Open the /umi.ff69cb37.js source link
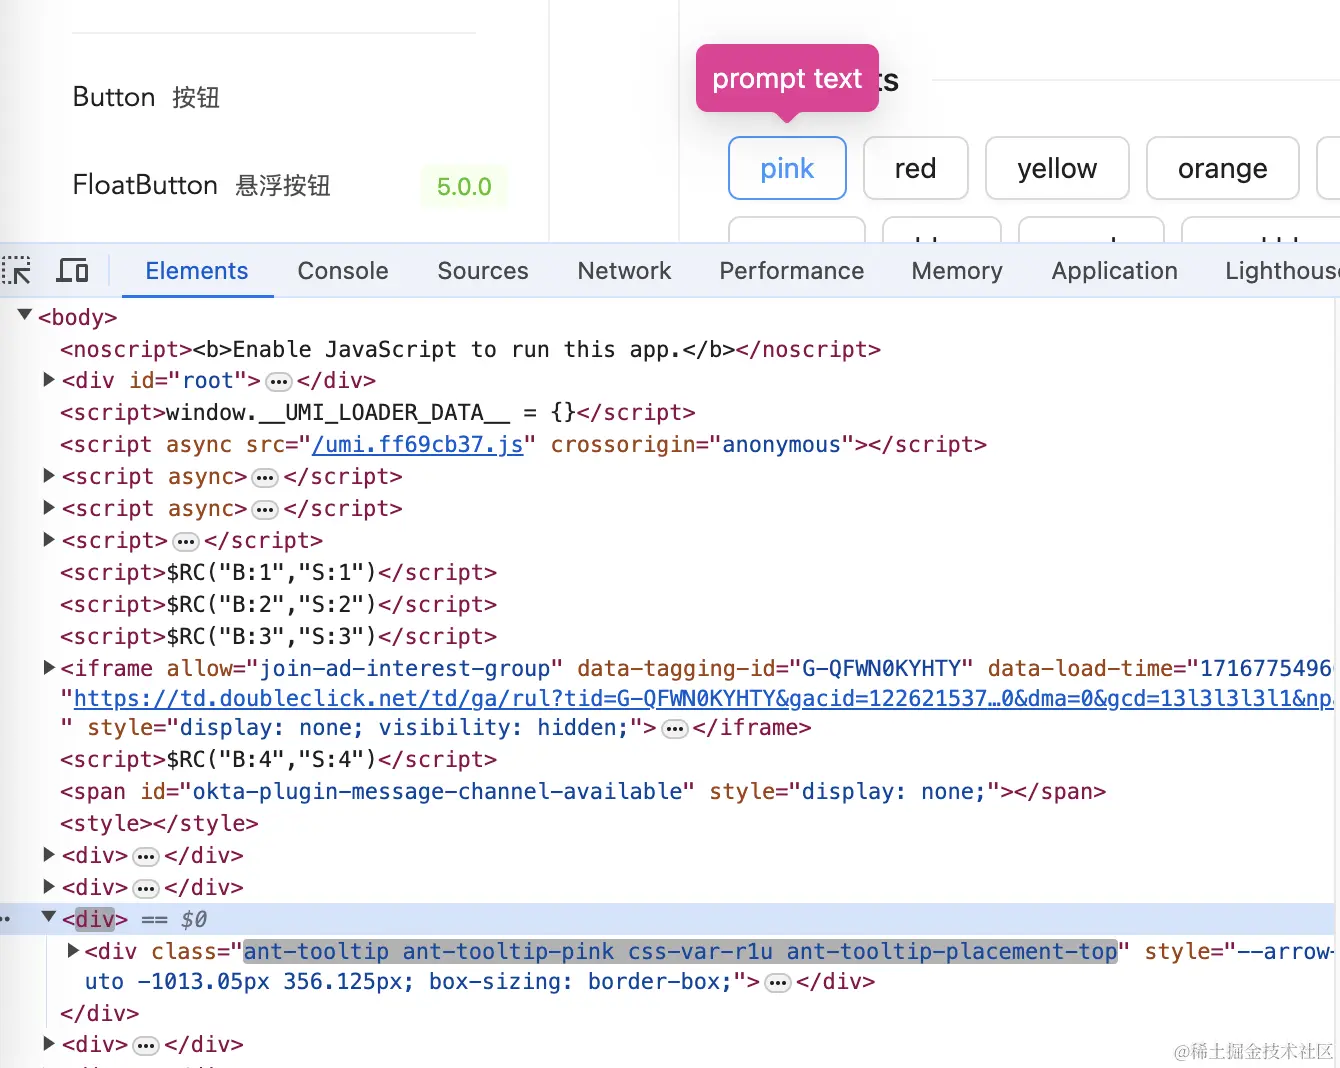This screenshot has width=1340, height=1068. 418,444
